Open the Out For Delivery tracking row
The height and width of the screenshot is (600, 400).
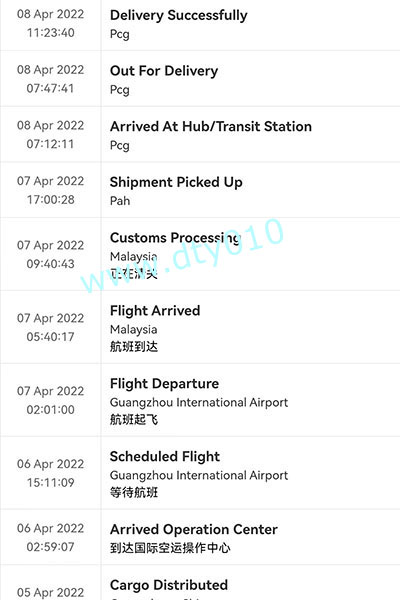[x=200, y=79]
